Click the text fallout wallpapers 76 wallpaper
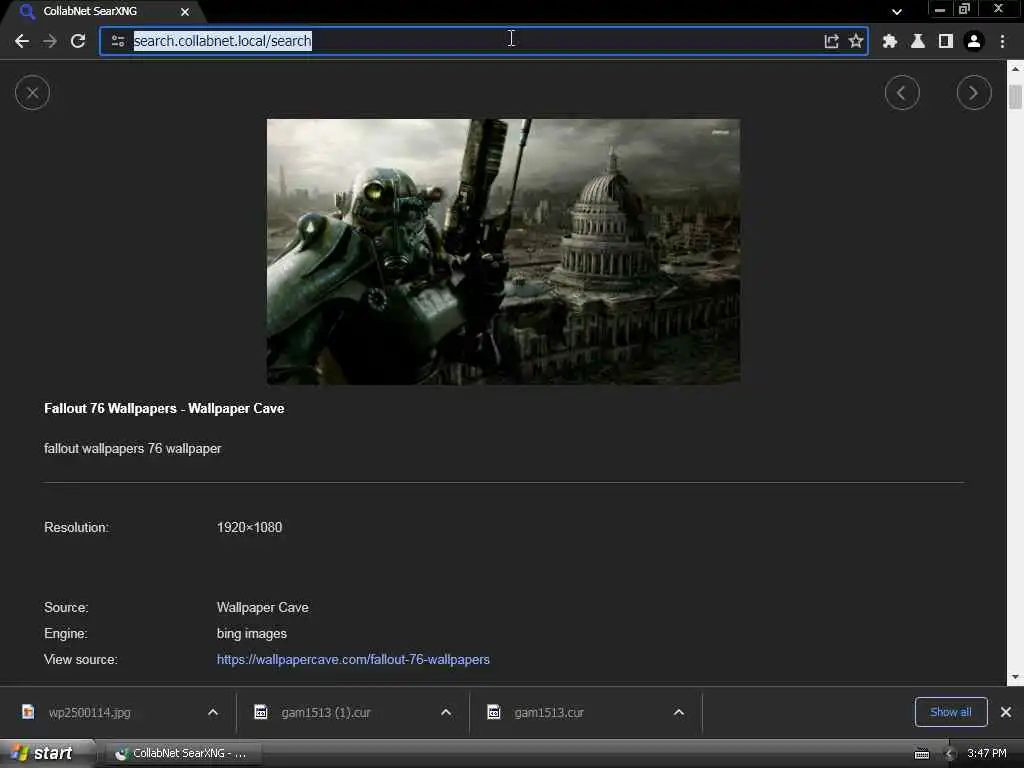This screenshot has width=1024, height=768. pos(133,449)
